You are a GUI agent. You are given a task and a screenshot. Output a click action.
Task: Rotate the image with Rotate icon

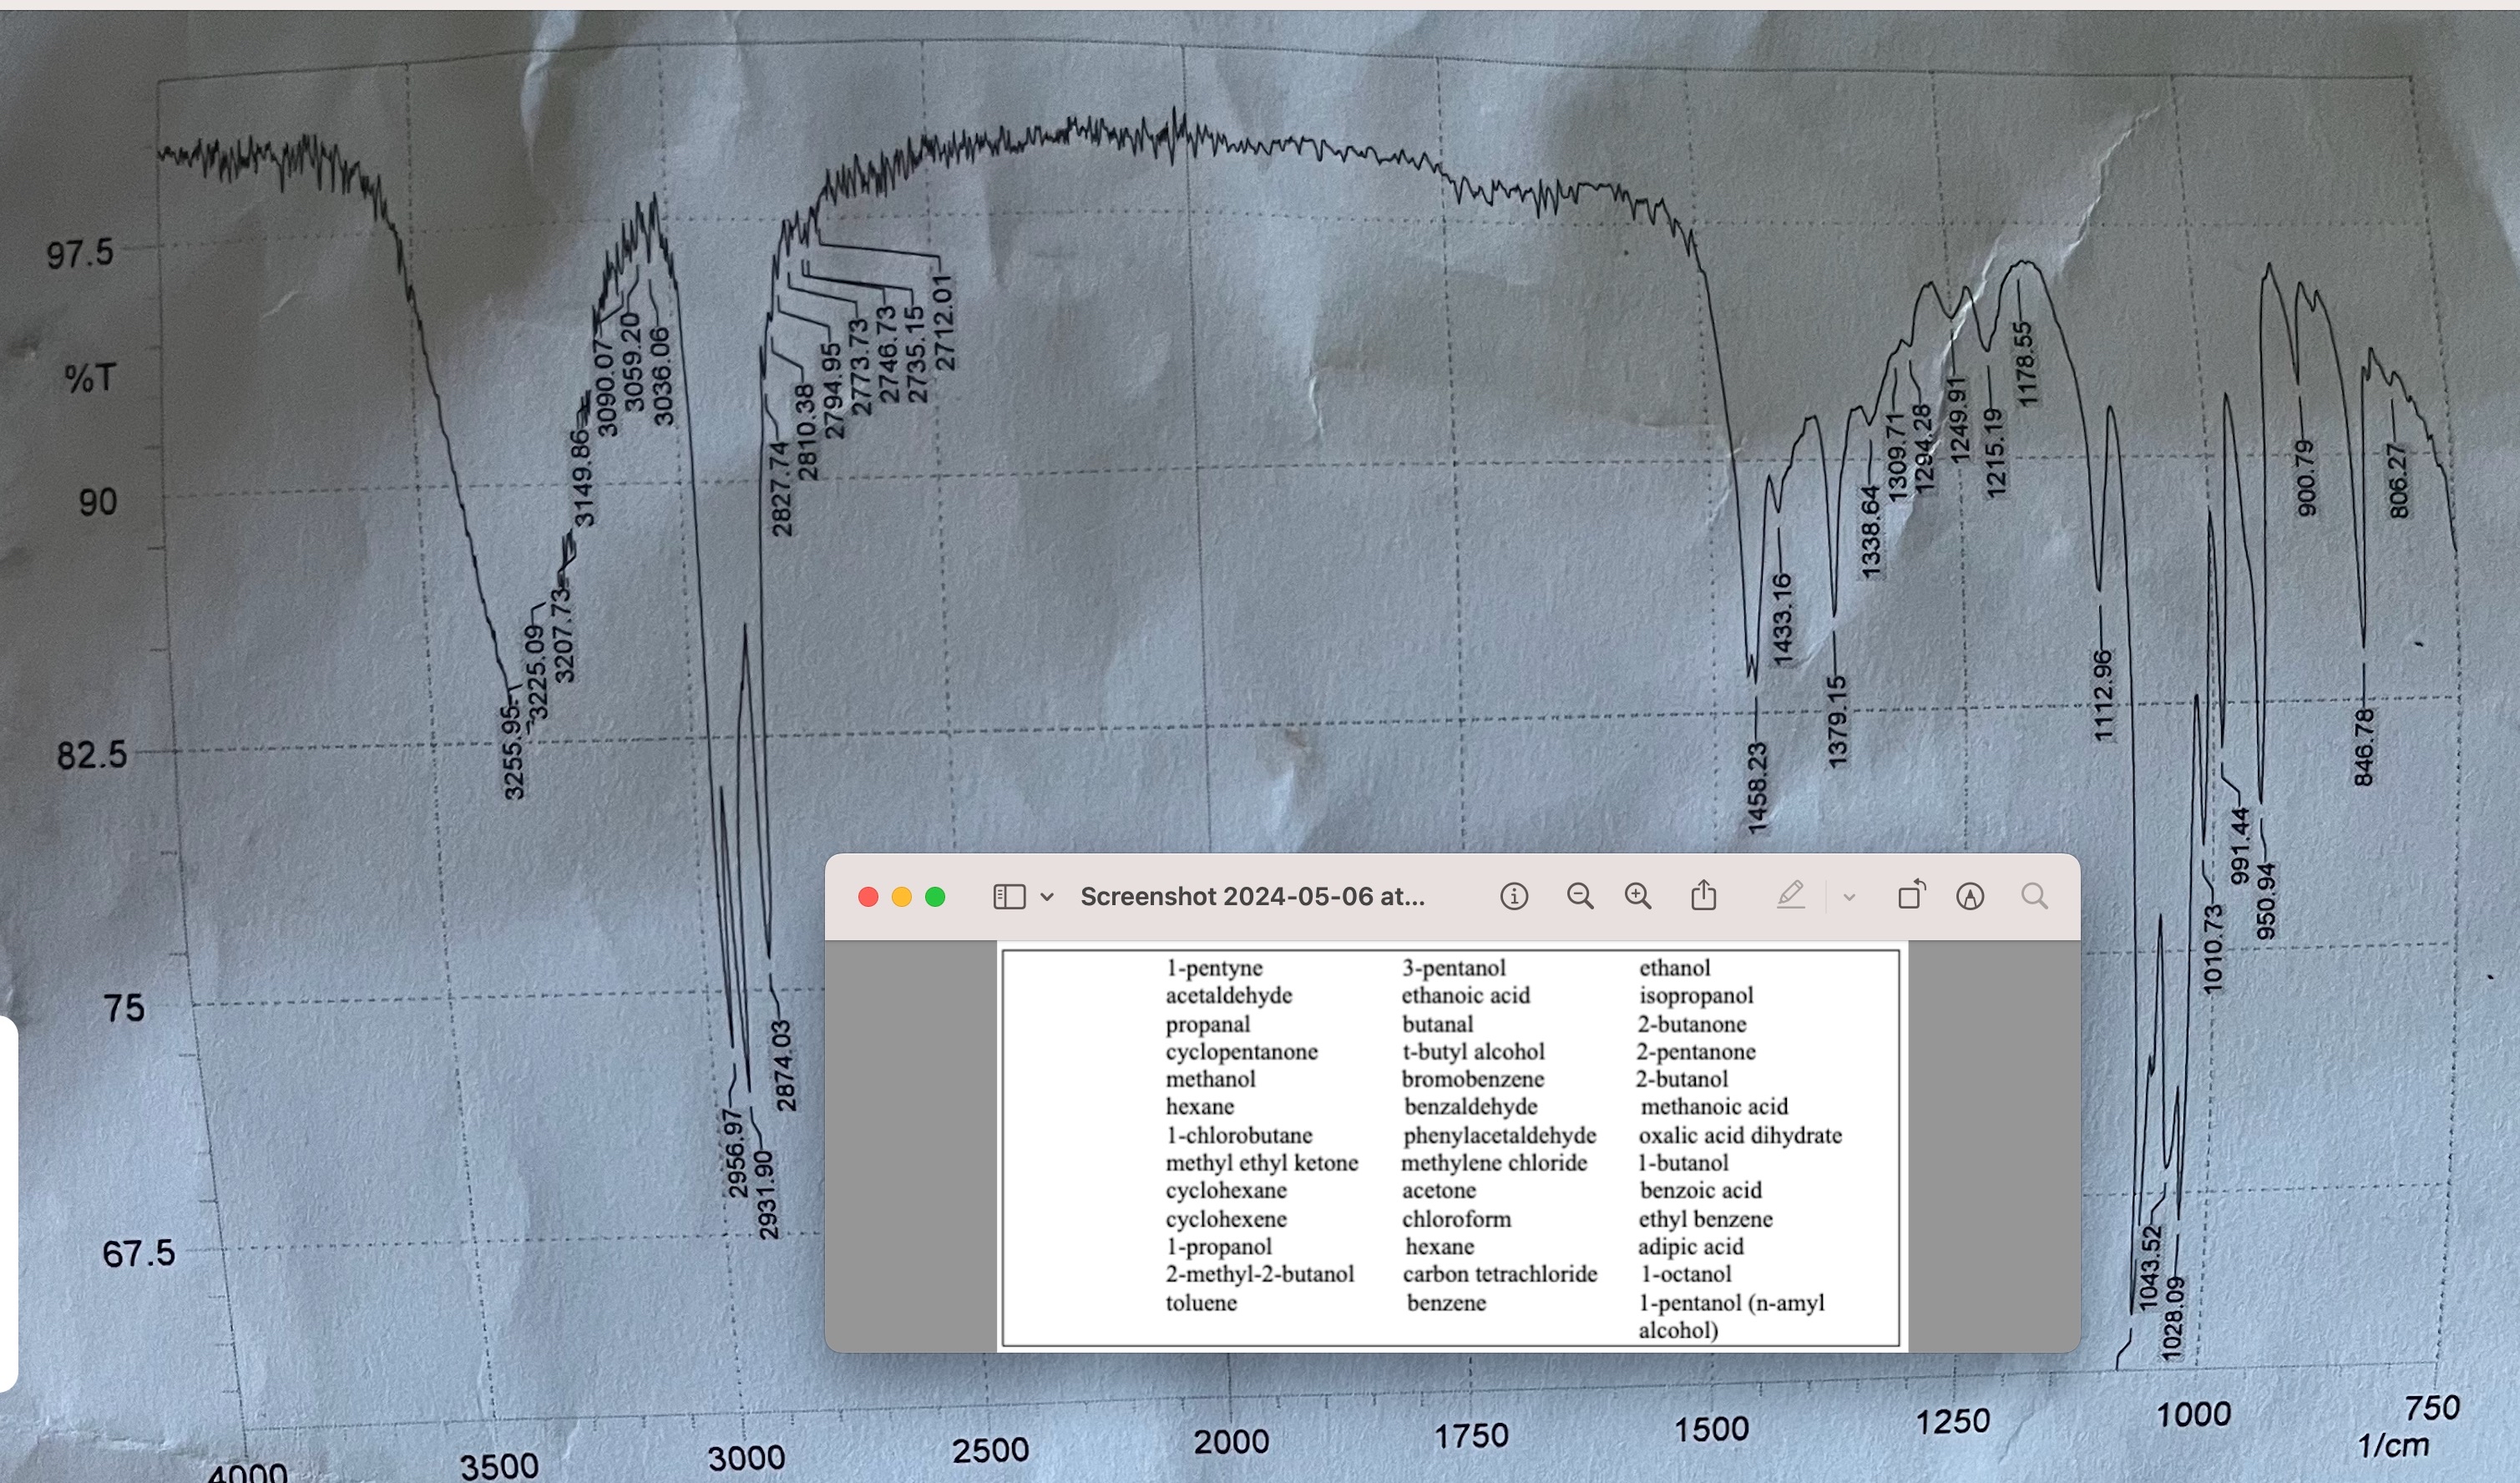1911,896
